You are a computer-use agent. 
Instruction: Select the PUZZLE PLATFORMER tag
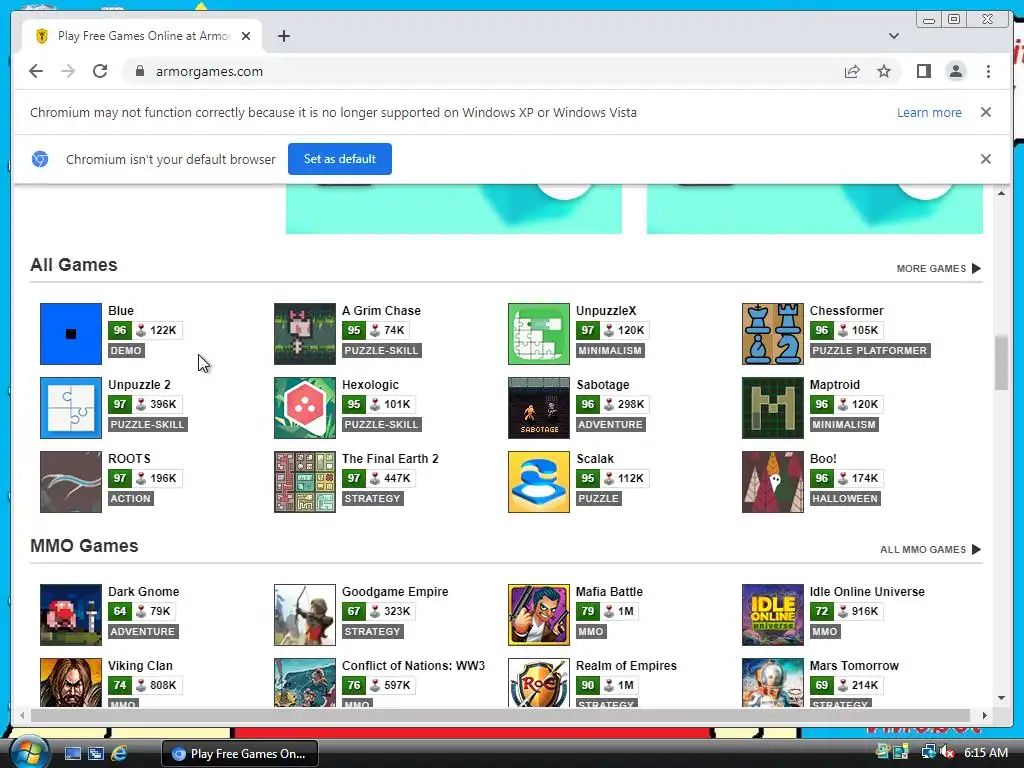(869, 351)
